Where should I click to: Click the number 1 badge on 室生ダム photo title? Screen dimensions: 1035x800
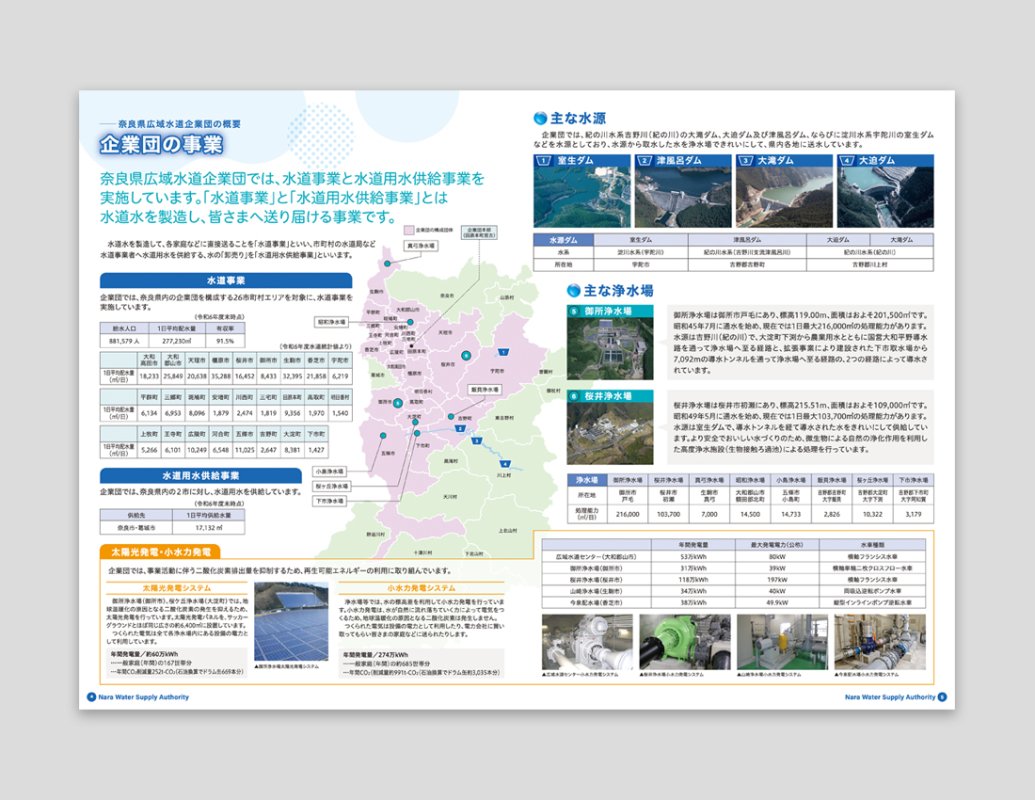tap(544, 160)
